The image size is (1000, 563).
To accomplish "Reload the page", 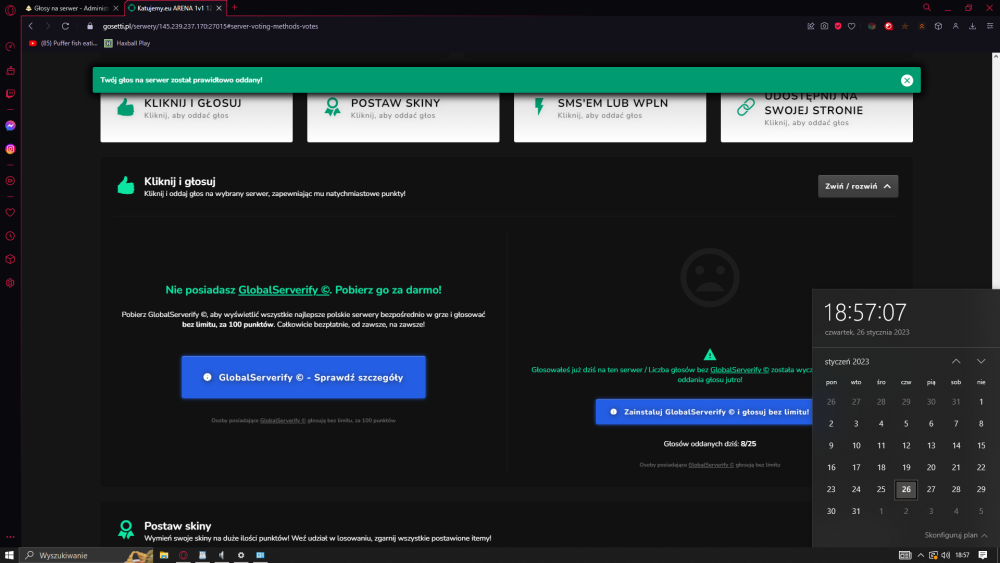I will coord(65,26).
